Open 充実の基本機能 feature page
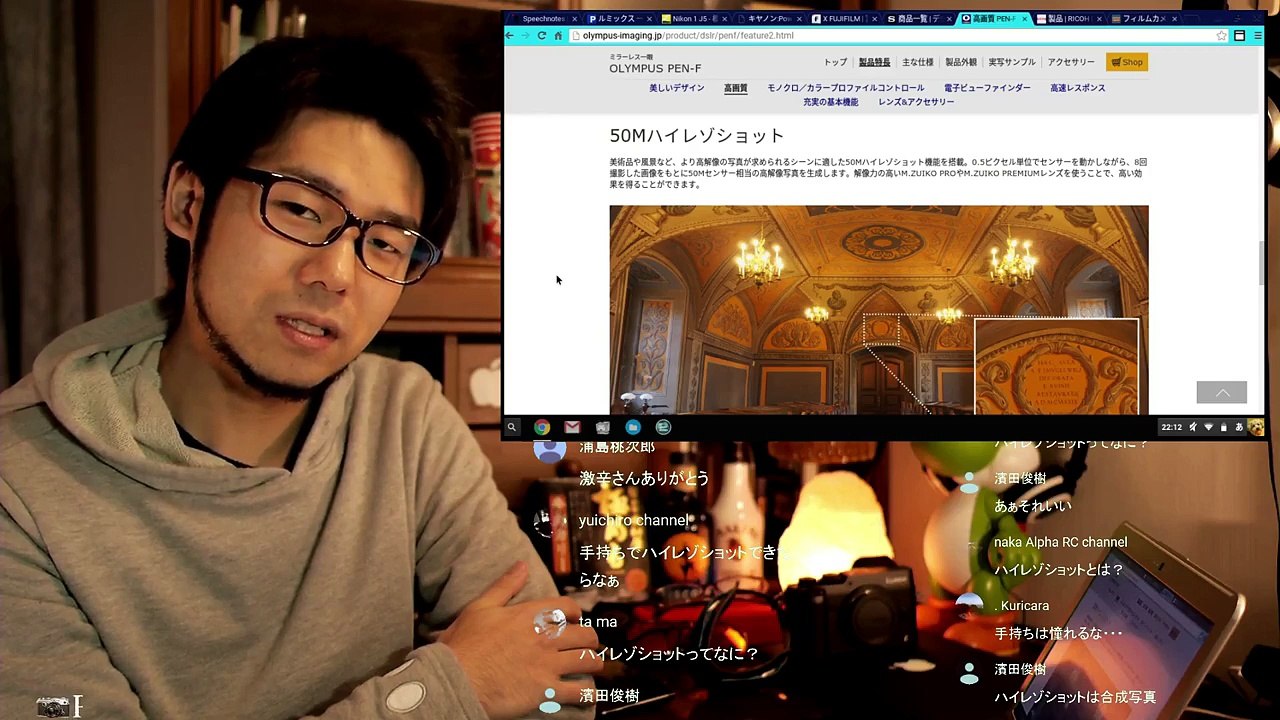The width and height of the screenshot is (1280, 720). coord(831,102)
